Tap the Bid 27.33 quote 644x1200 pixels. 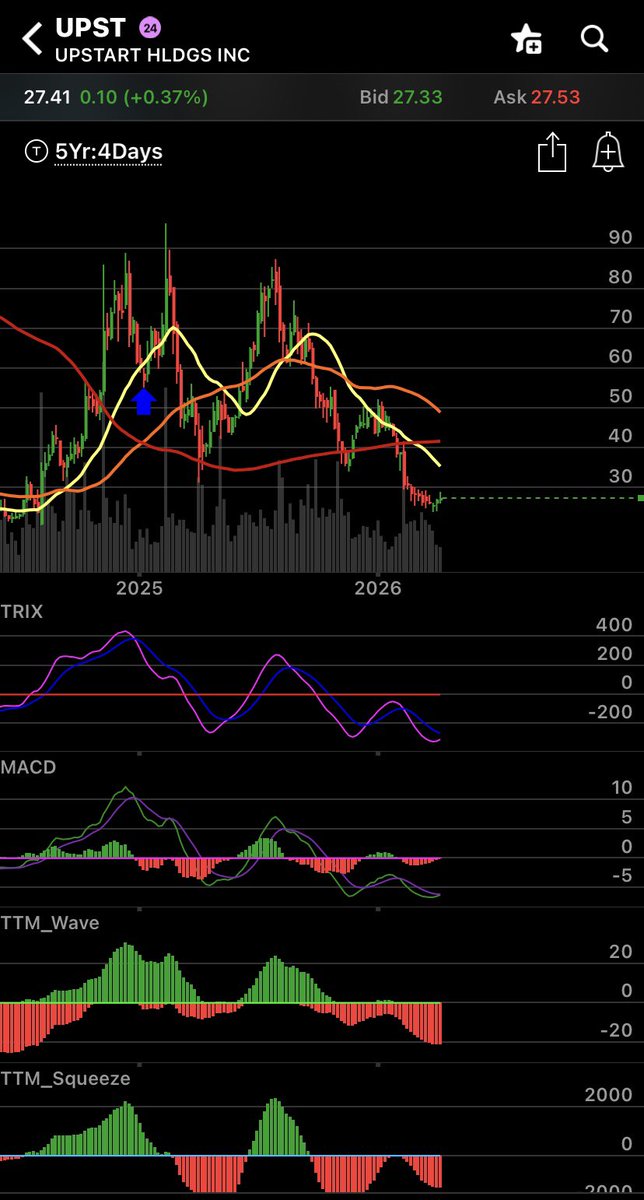pos(403,97)
